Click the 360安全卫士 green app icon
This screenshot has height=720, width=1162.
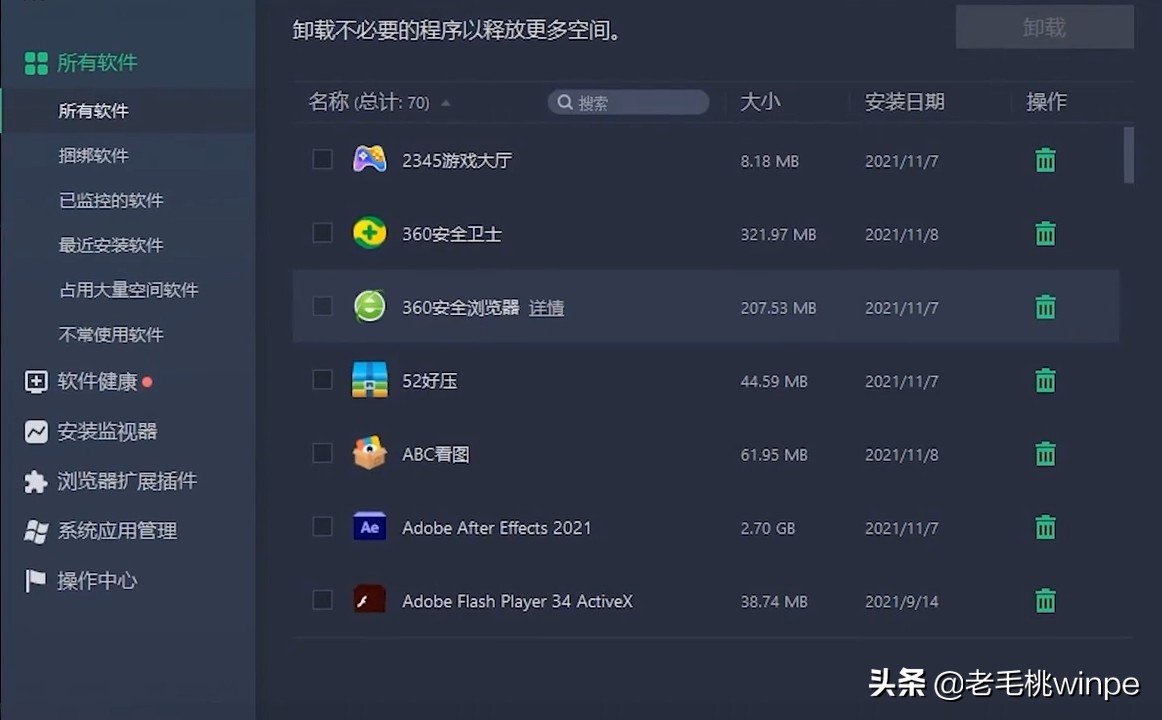pyautogui.click(x=369, y=234)
